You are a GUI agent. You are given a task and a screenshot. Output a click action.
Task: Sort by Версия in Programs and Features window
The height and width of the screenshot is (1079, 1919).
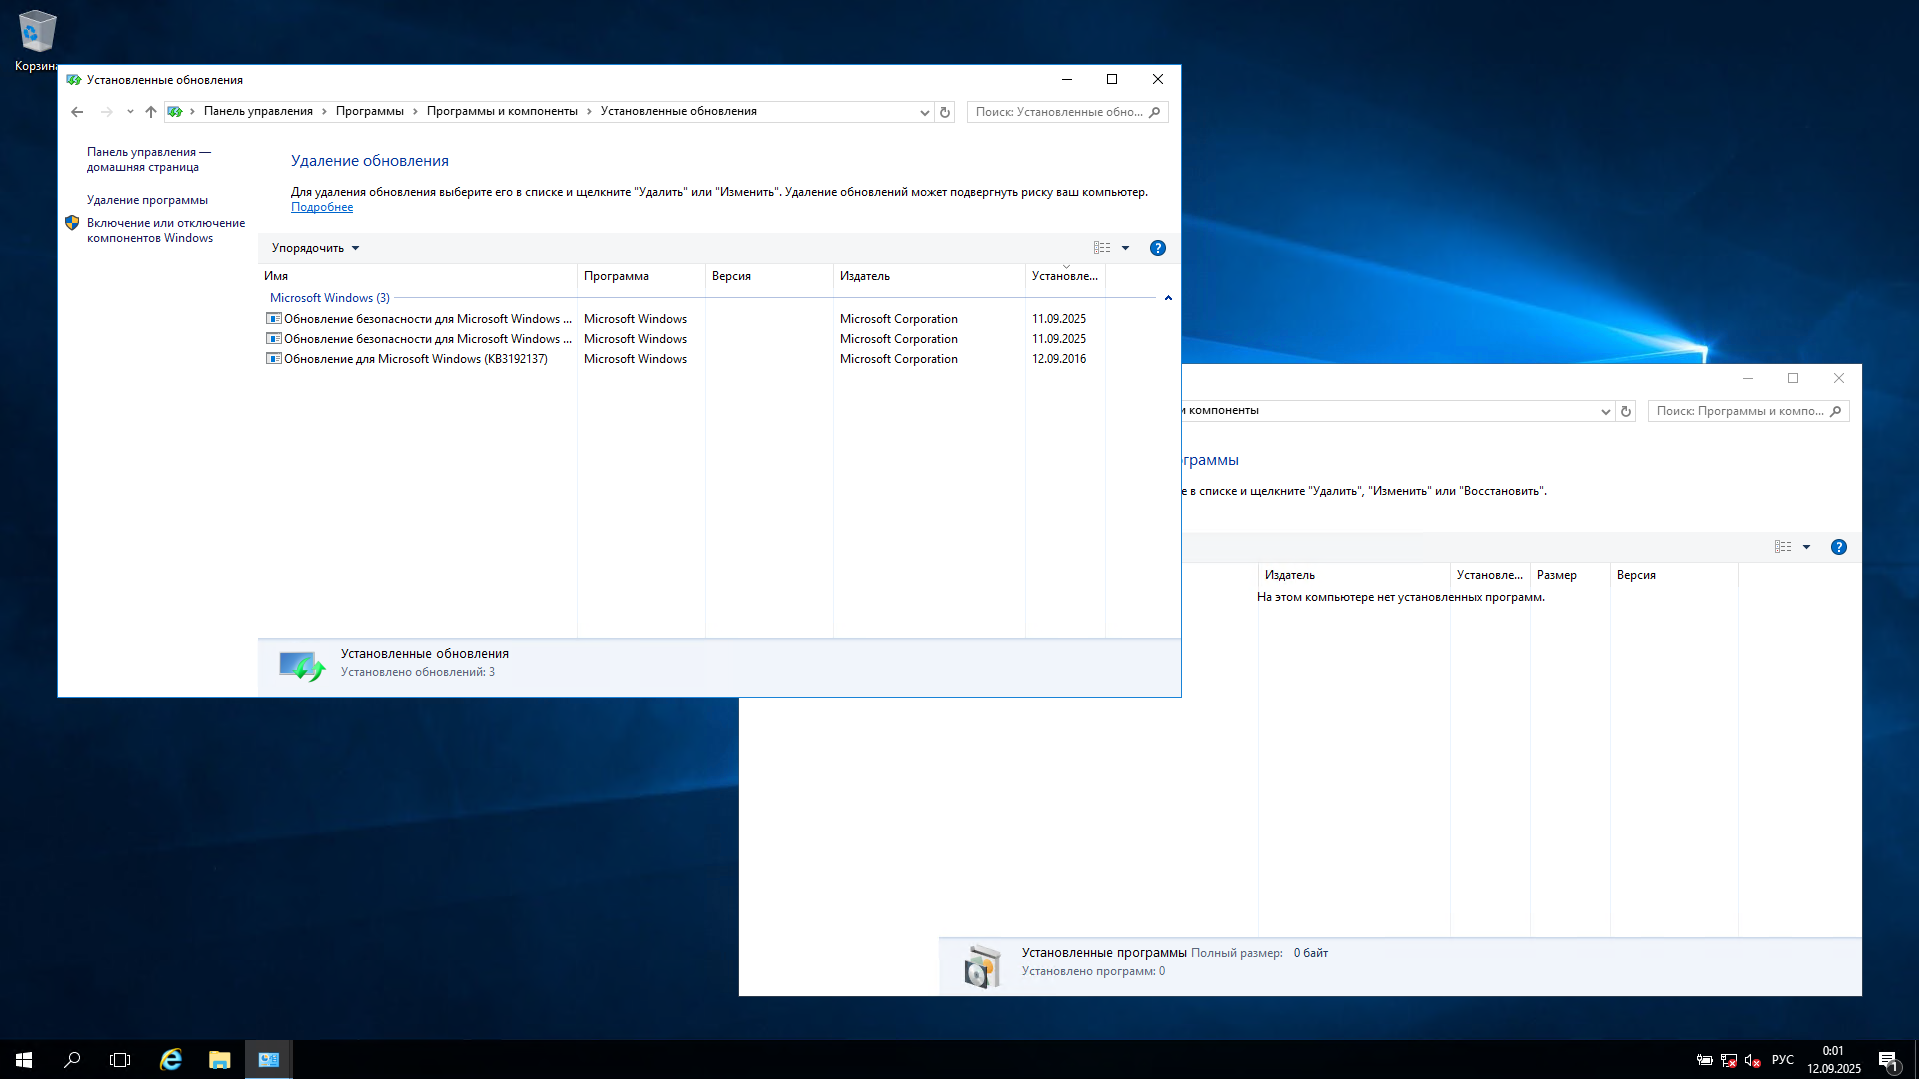point(1674,575)
